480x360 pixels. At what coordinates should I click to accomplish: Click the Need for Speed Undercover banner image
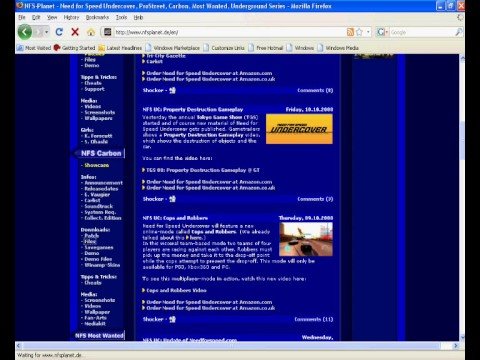coord(299,129)
